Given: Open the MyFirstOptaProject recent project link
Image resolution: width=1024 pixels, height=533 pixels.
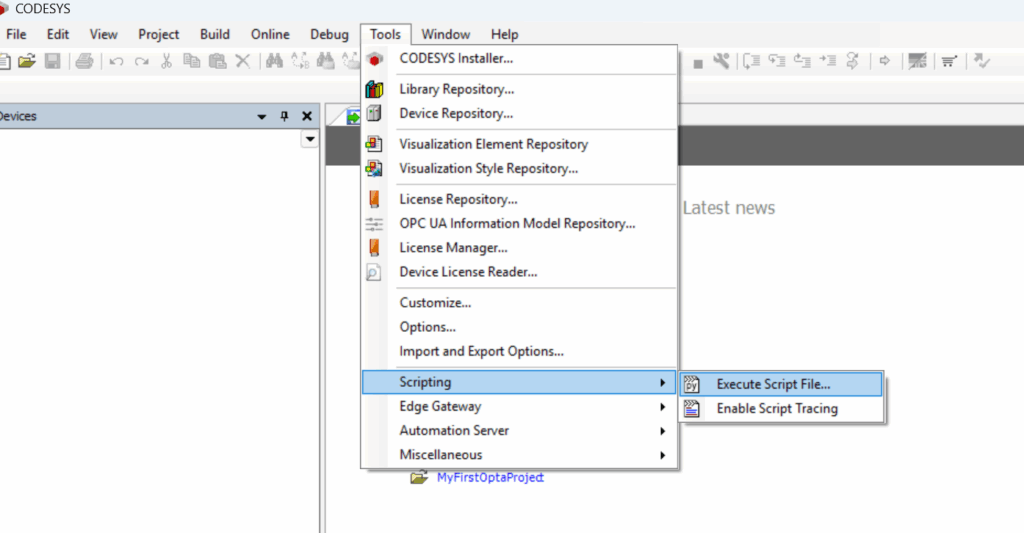Looking at the screenshot, I should click(490, 477).
